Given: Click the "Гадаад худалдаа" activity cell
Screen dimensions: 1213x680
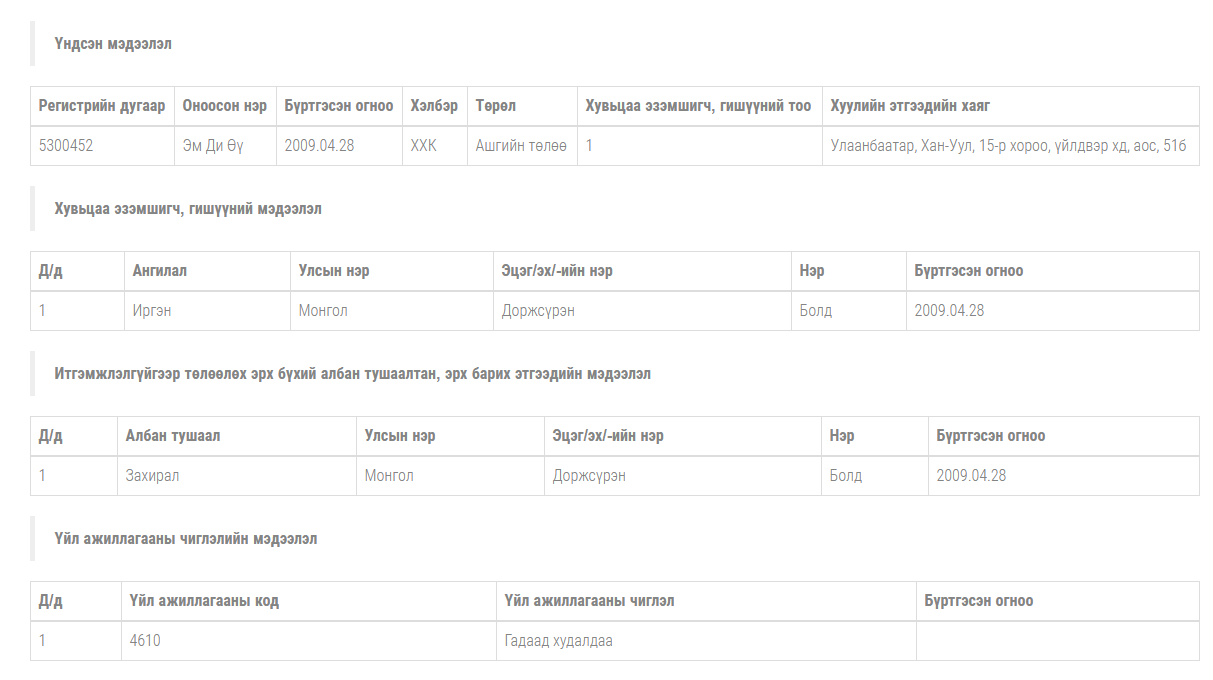Looking at the screenshot, I should click(x=559, y=641).
